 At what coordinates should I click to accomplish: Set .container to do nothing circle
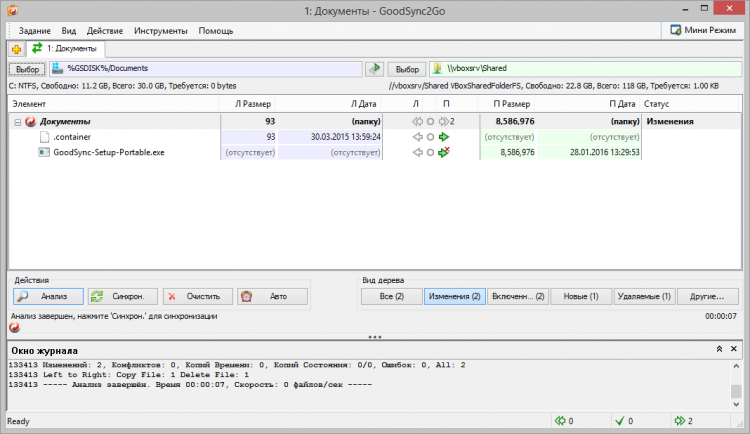[430, 137]
